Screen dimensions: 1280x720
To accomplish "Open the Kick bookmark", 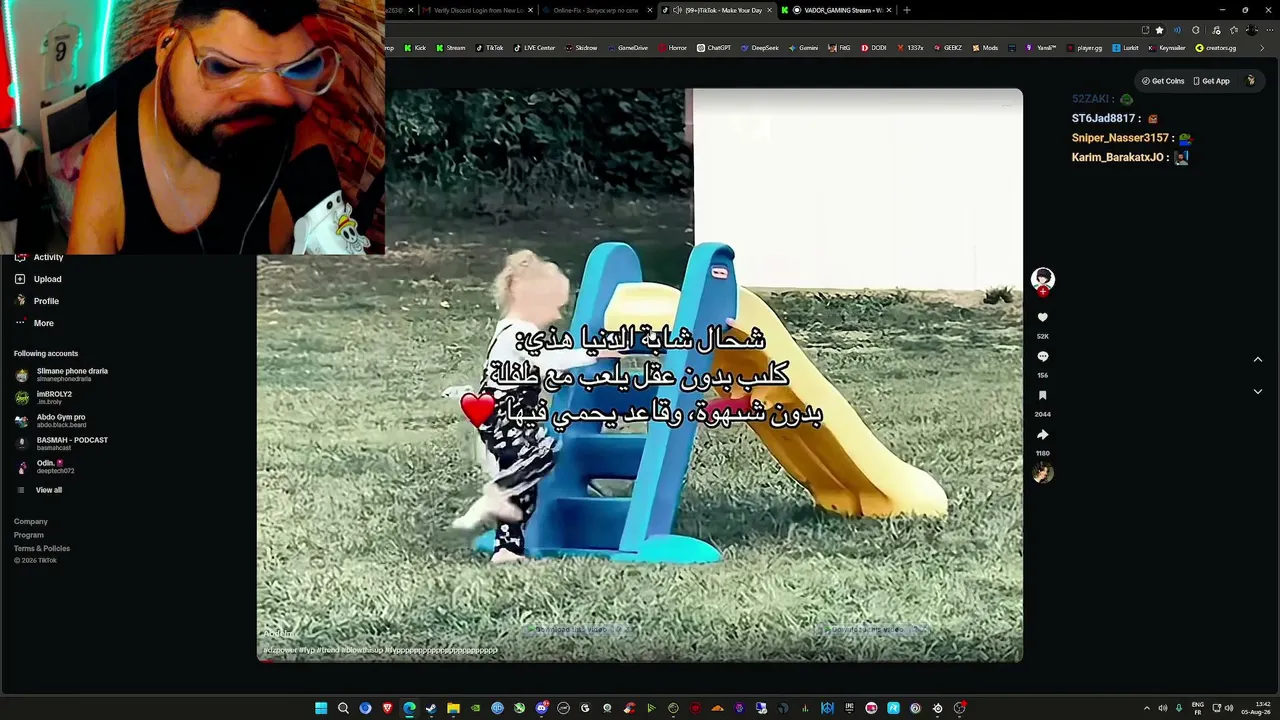I will pyautogui.click(x=415, y=48).
